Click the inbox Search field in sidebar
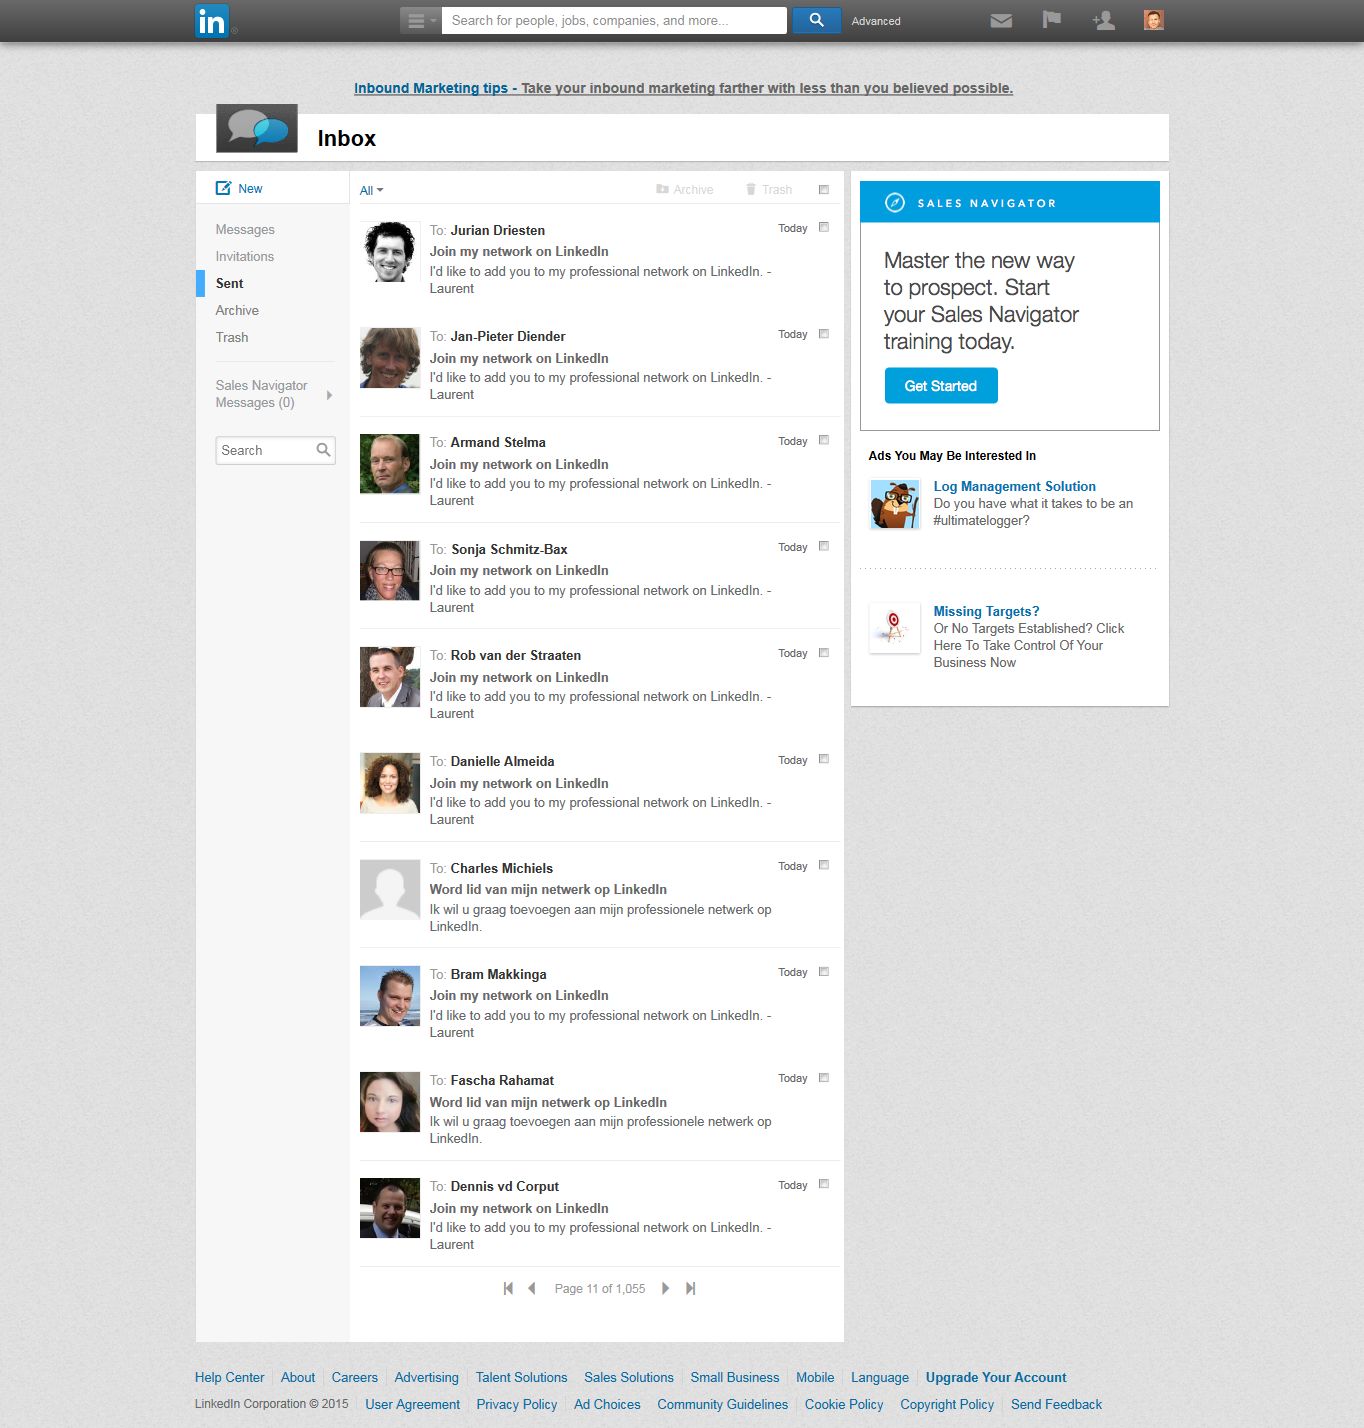This screenshot has height=1428, width=1364. [x=265, y=451]
